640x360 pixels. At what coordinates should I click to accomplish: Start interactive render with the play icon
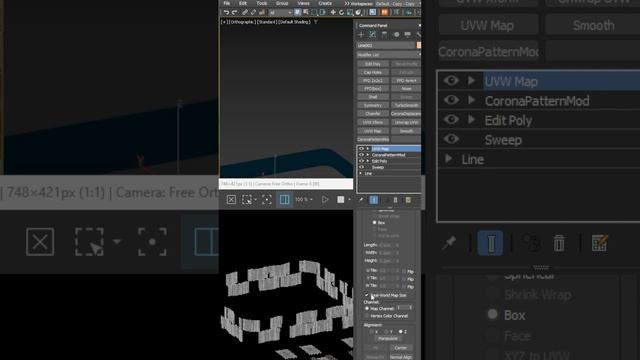coord(325,200)
